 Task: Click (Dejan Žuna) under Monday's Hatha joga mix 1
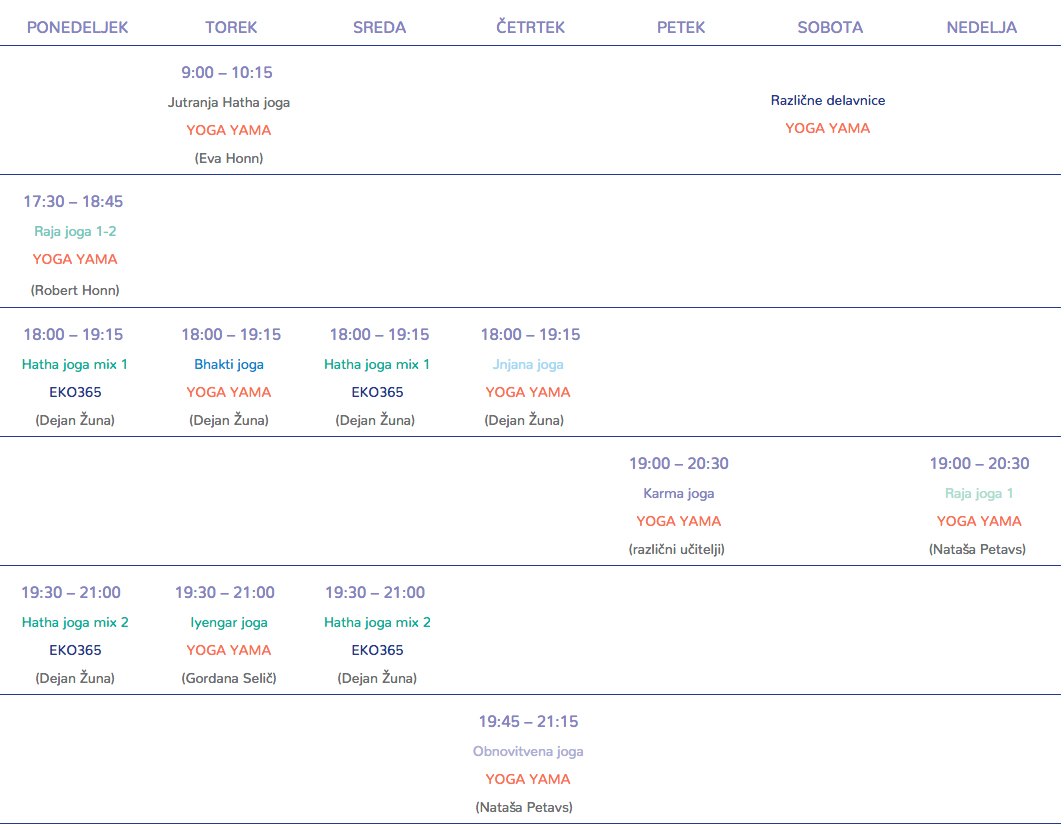point(75,420)
